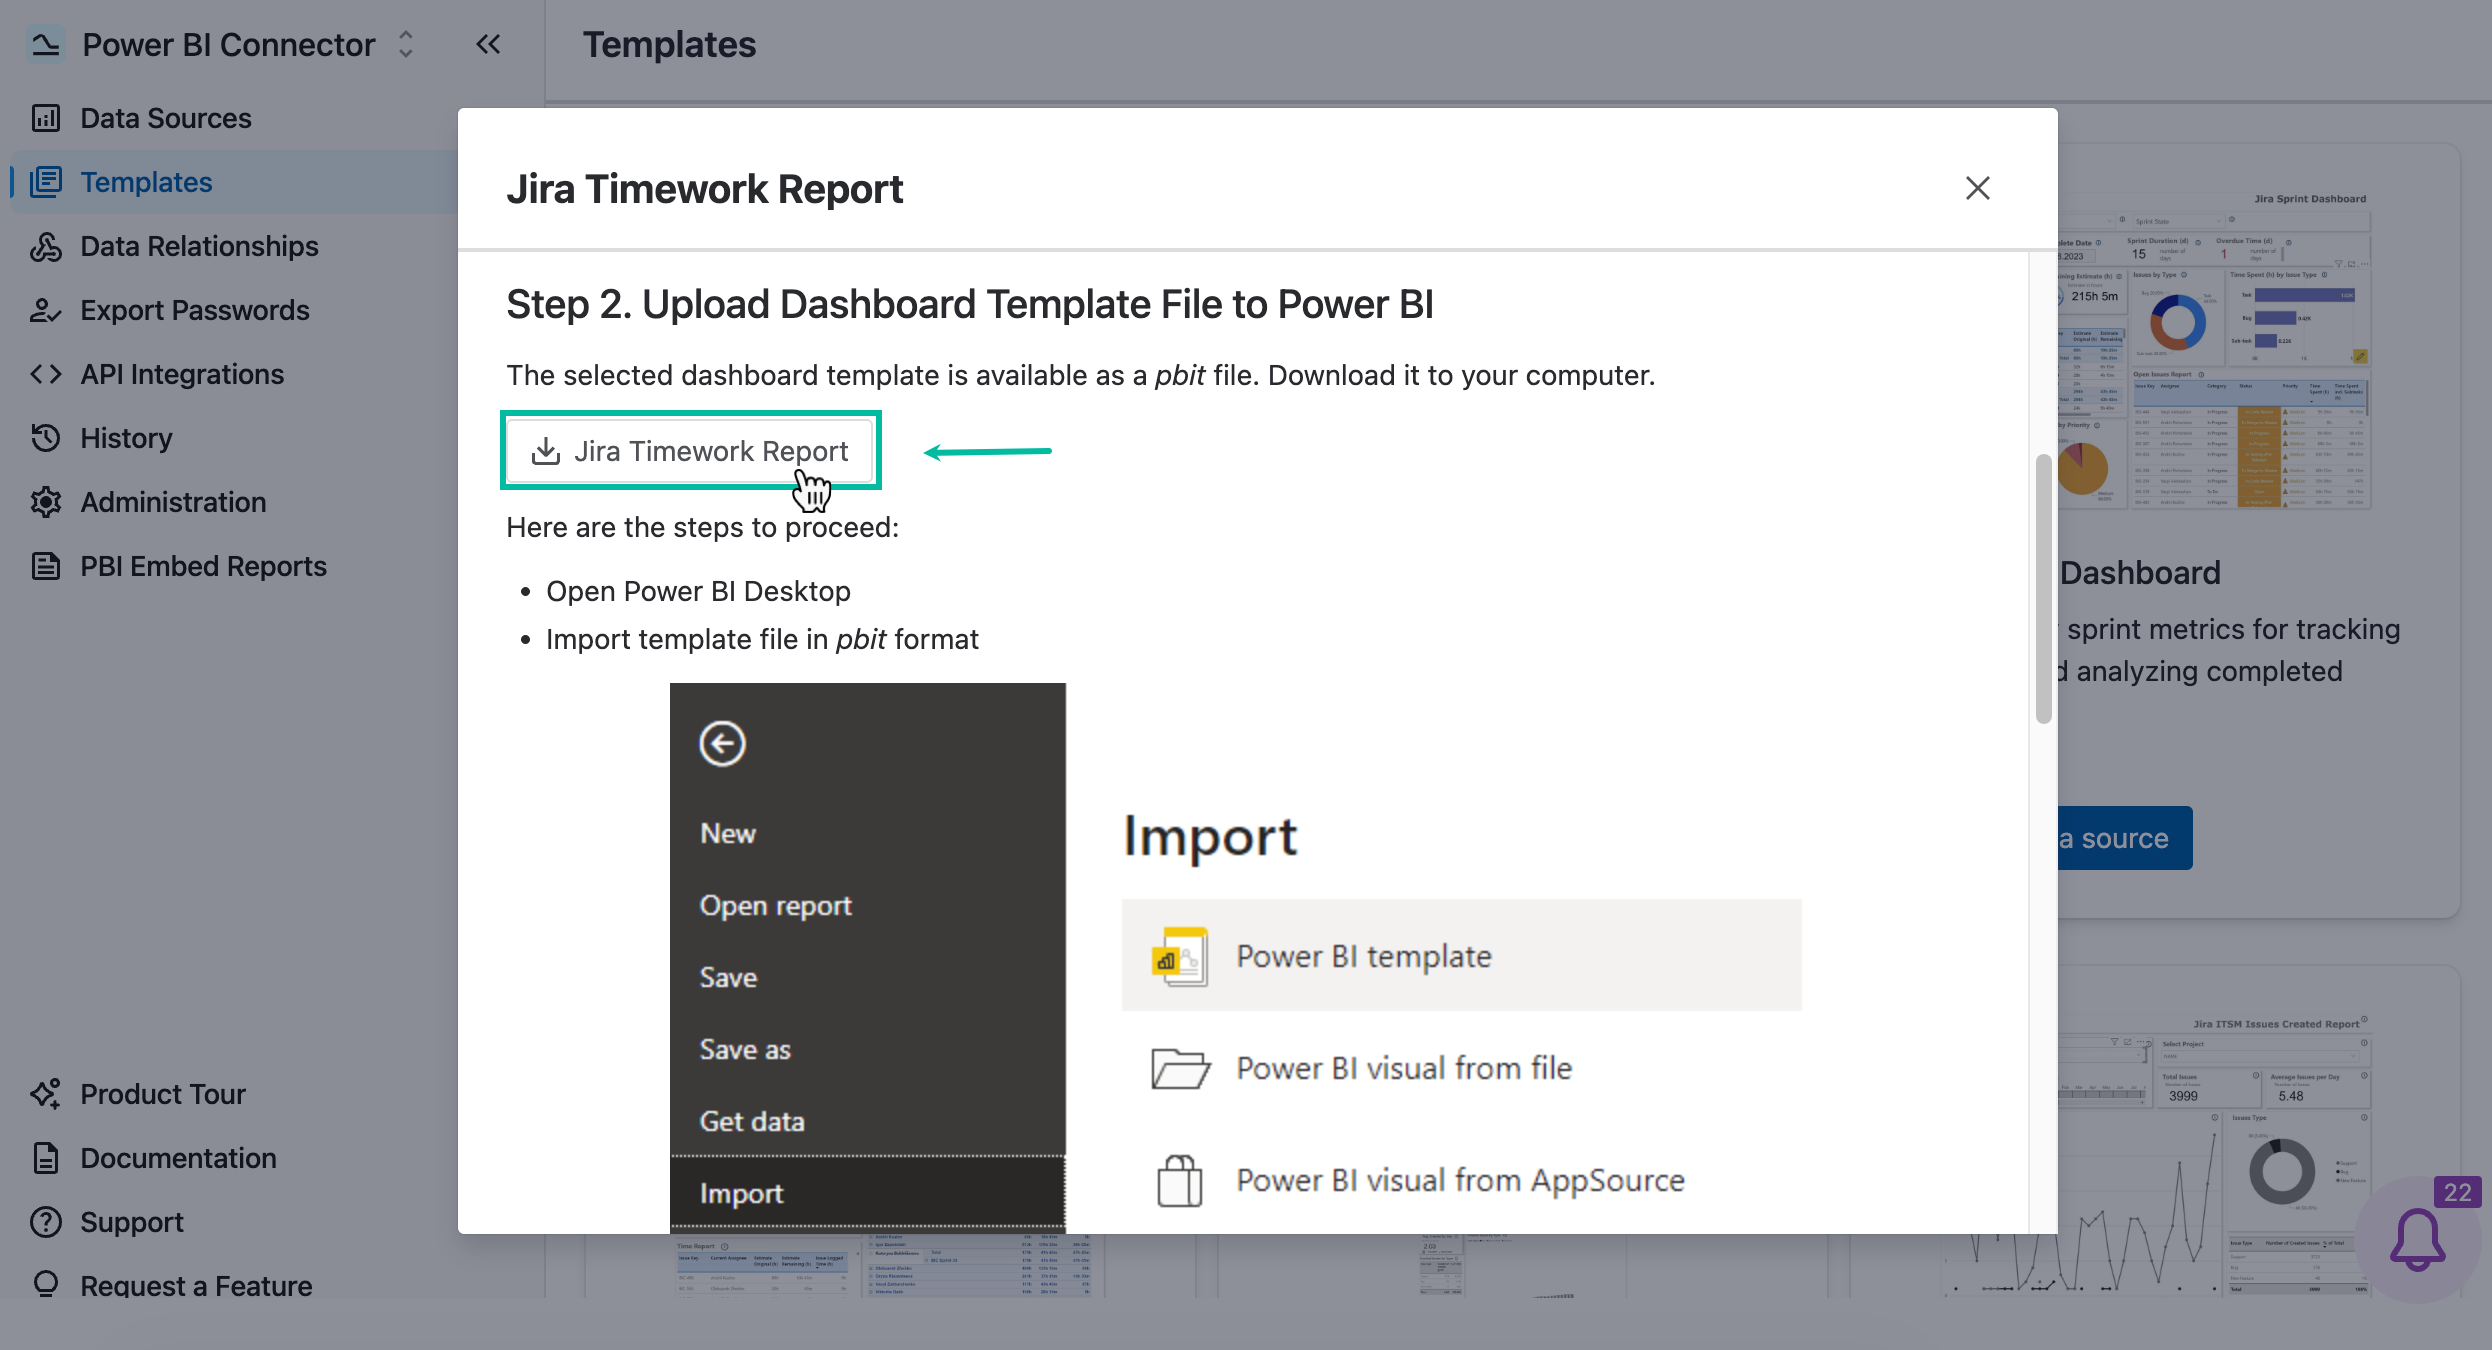Screen dimensions: 2492x1350
Task: Open History in the sidebar
Action: [x=126, y=438]
